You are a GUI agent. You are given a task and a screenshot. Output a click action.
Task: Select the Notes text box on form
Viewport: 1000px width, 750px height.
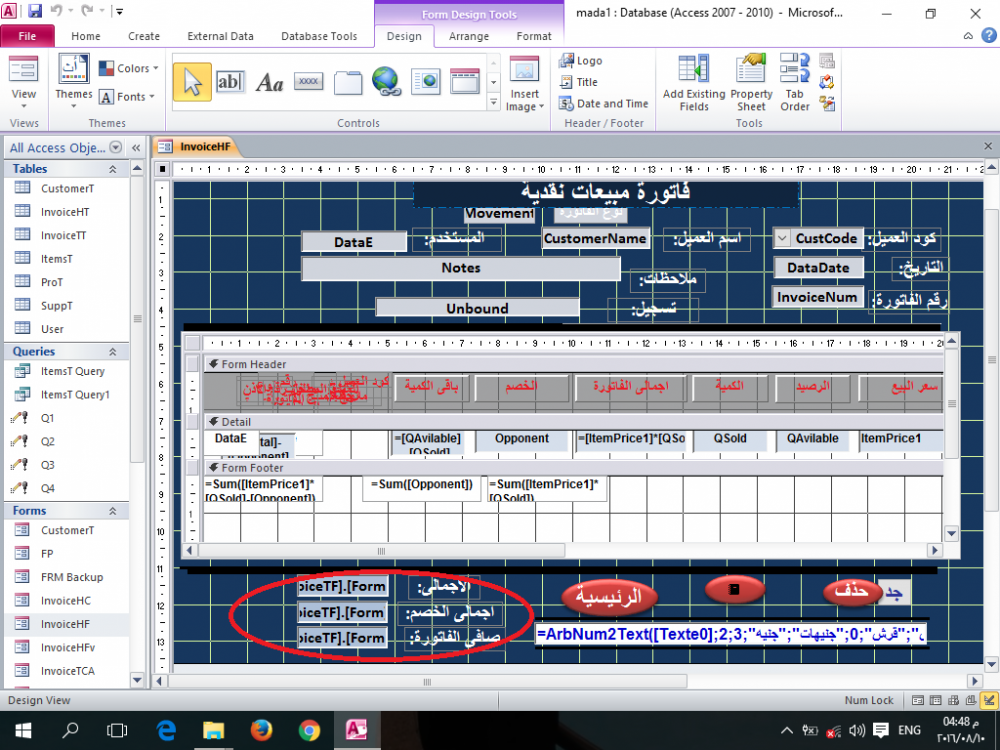[x=460, y=268]
